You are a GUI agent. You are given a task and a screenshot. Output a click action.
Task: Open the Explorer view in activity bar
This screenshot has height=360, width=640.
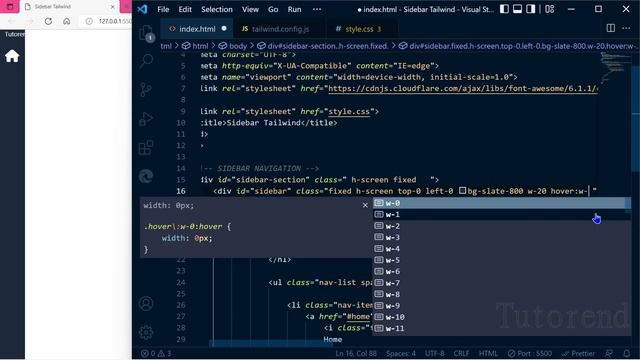(x=146, y=33)
